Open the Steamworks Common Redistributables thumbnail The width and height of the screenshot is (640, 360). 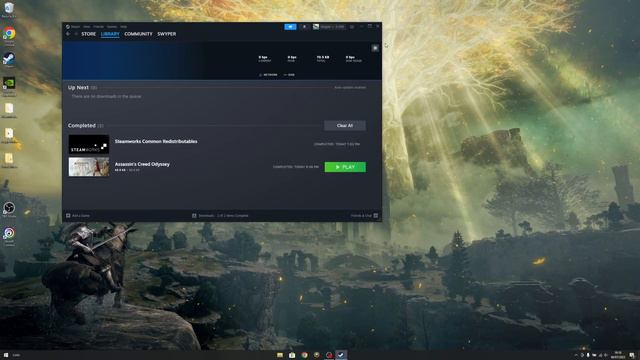pos(89,144)
